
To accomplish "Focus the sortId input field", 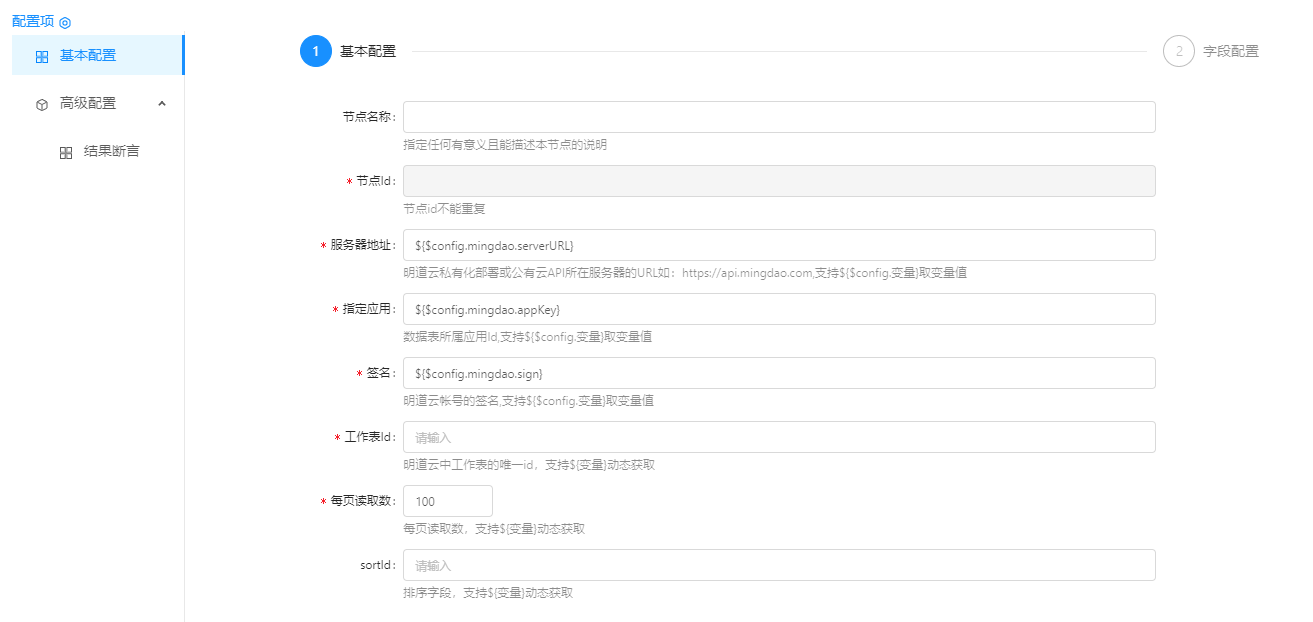I will 778,565.
